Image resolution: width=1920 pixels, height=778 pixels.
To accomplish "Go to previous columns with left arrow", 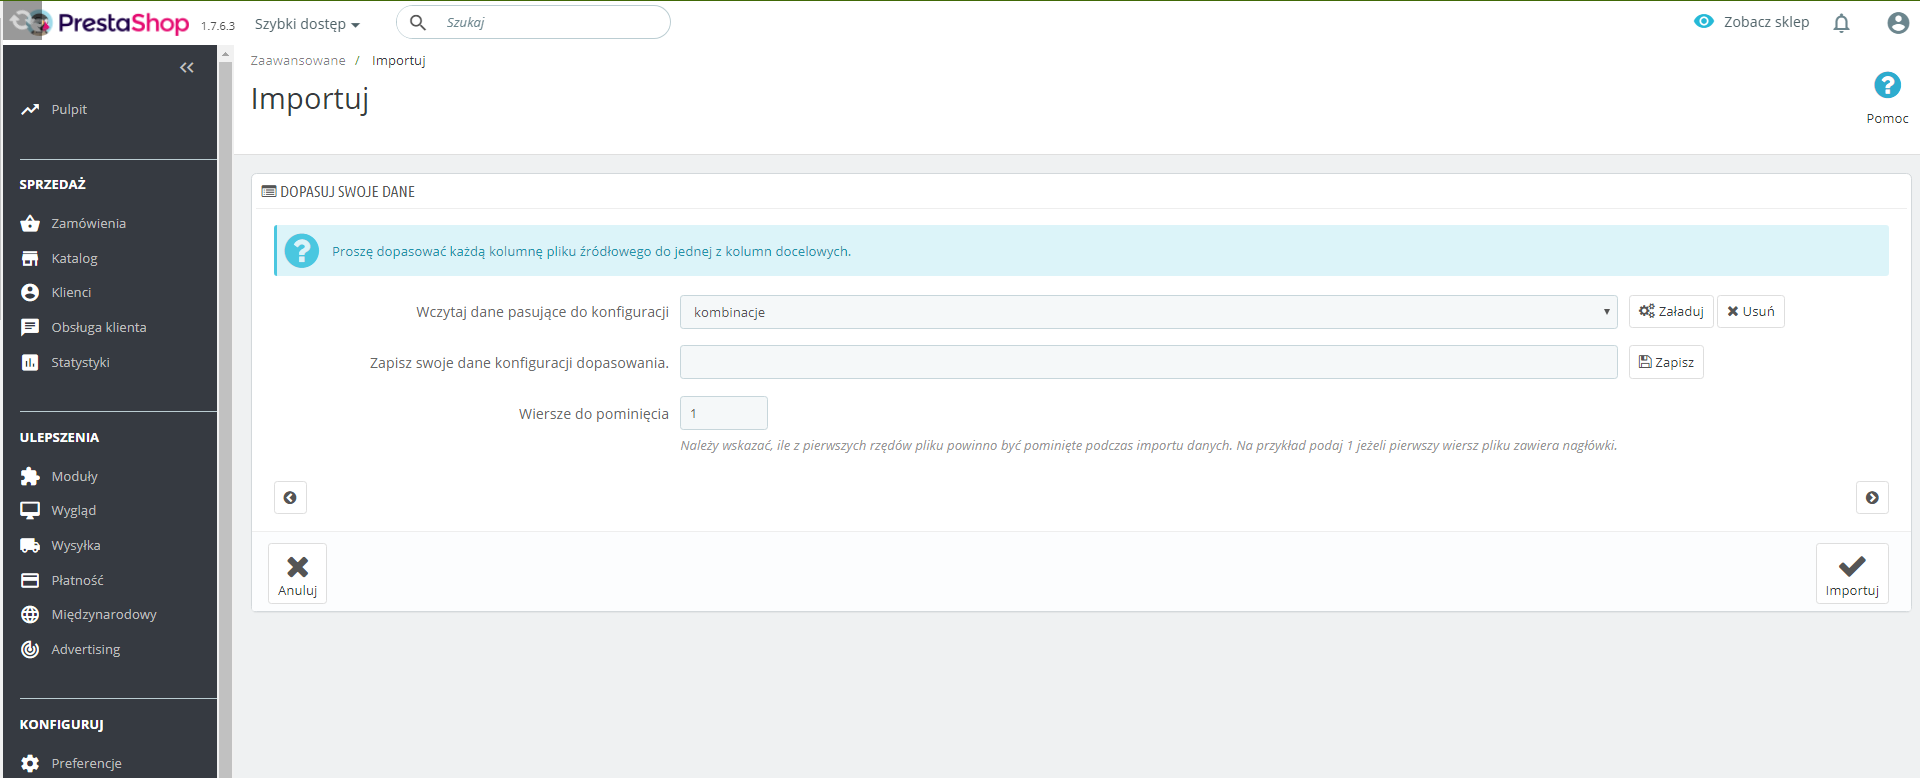I will (x=290, y=497).
